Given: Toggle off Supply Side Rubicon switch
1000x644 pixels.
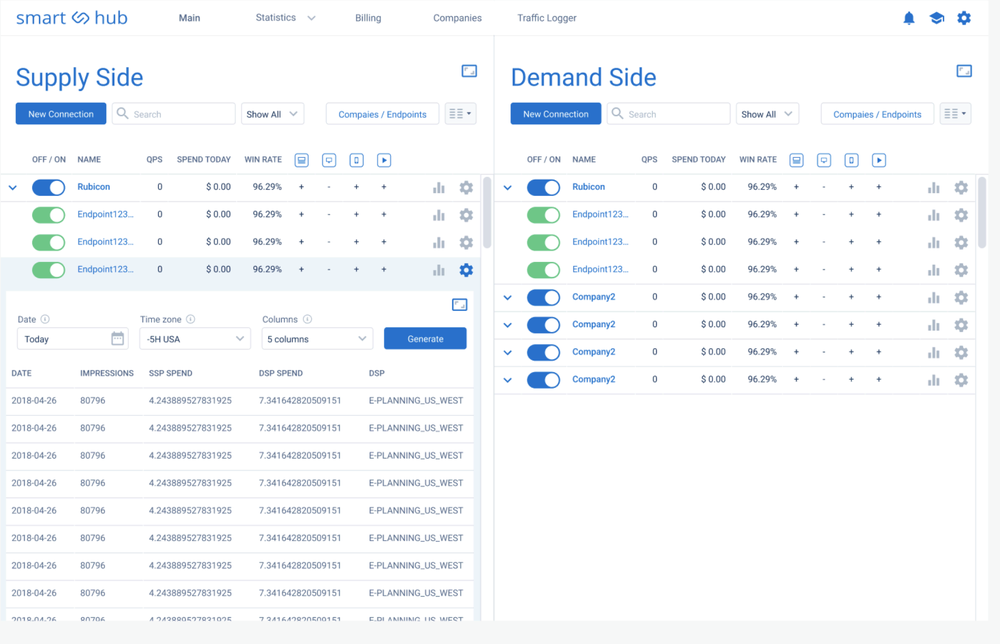Looking at the screenshot, I should click(x=48, y=187).
